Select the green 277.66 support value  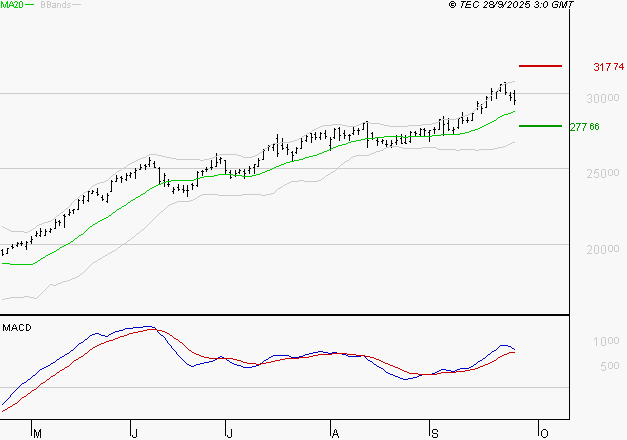[x=585, y=127]
